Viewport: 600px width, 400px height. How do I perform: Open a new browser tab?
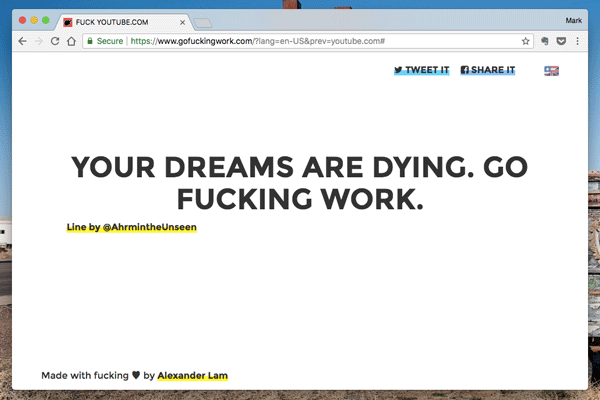pos(200,21)
